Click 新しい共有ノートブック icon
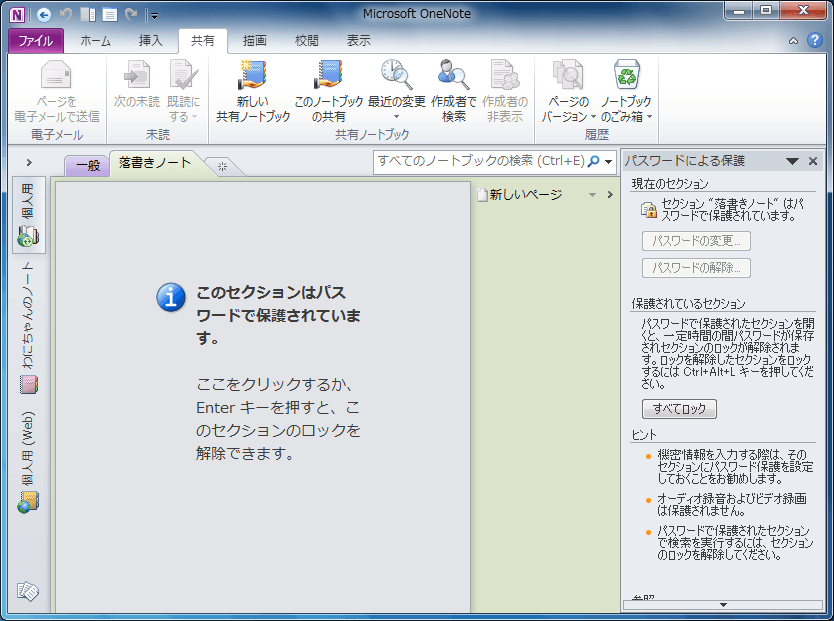834x621 pixels. tap(252, 74)
